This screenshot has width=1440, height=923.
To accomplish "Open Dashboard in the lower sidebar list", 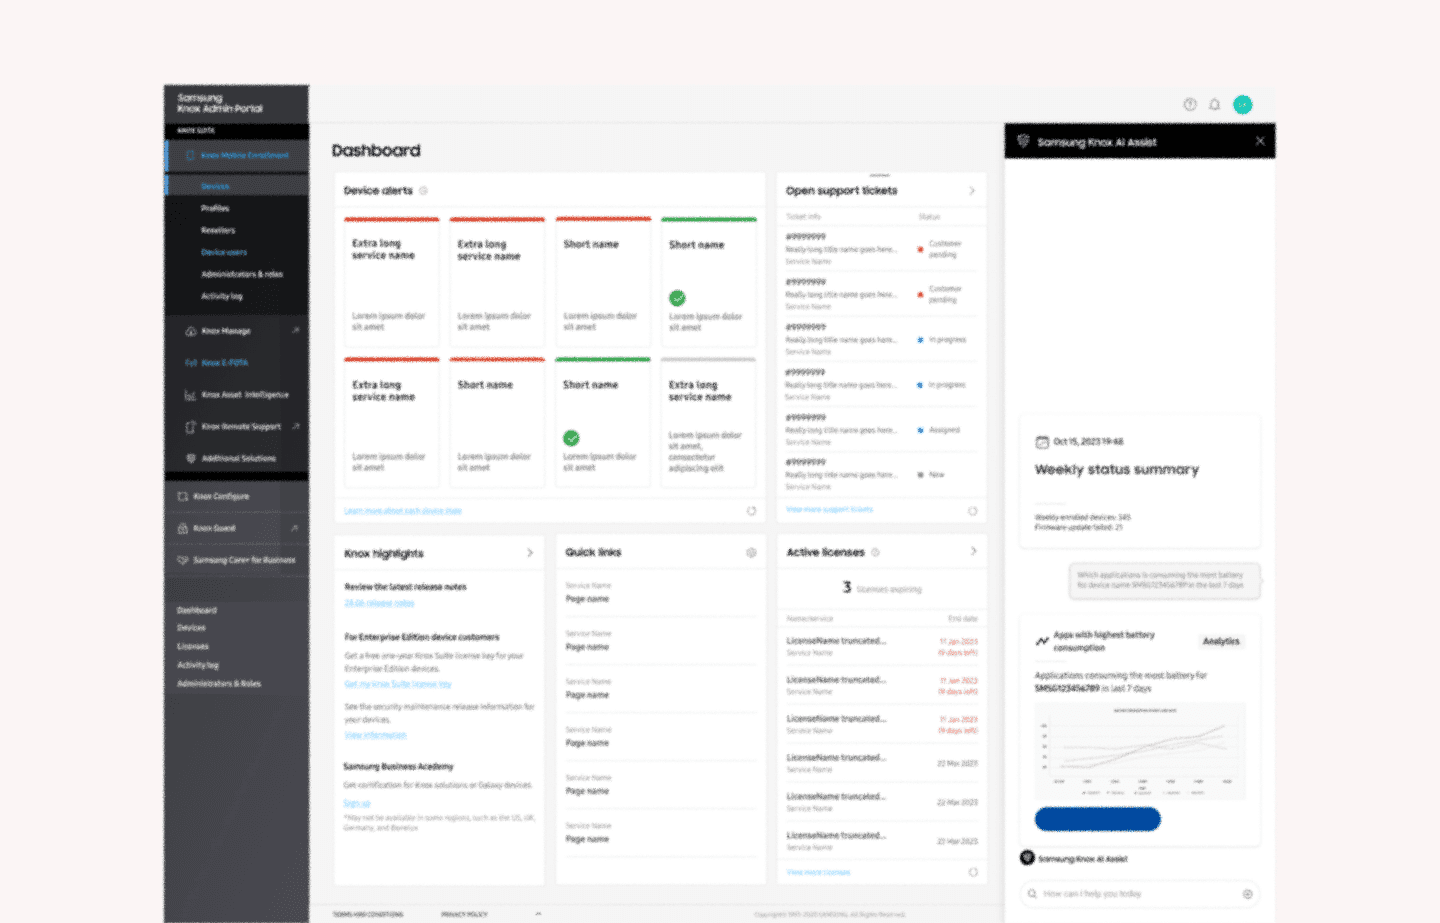I will point(197,610).
